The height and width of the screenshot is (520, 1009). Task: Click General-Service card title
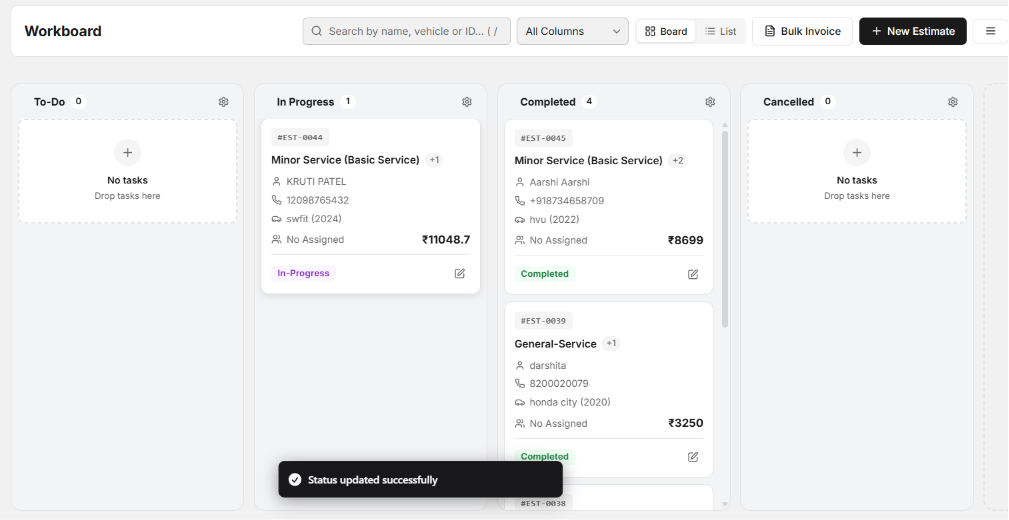(x=555, y=344)
